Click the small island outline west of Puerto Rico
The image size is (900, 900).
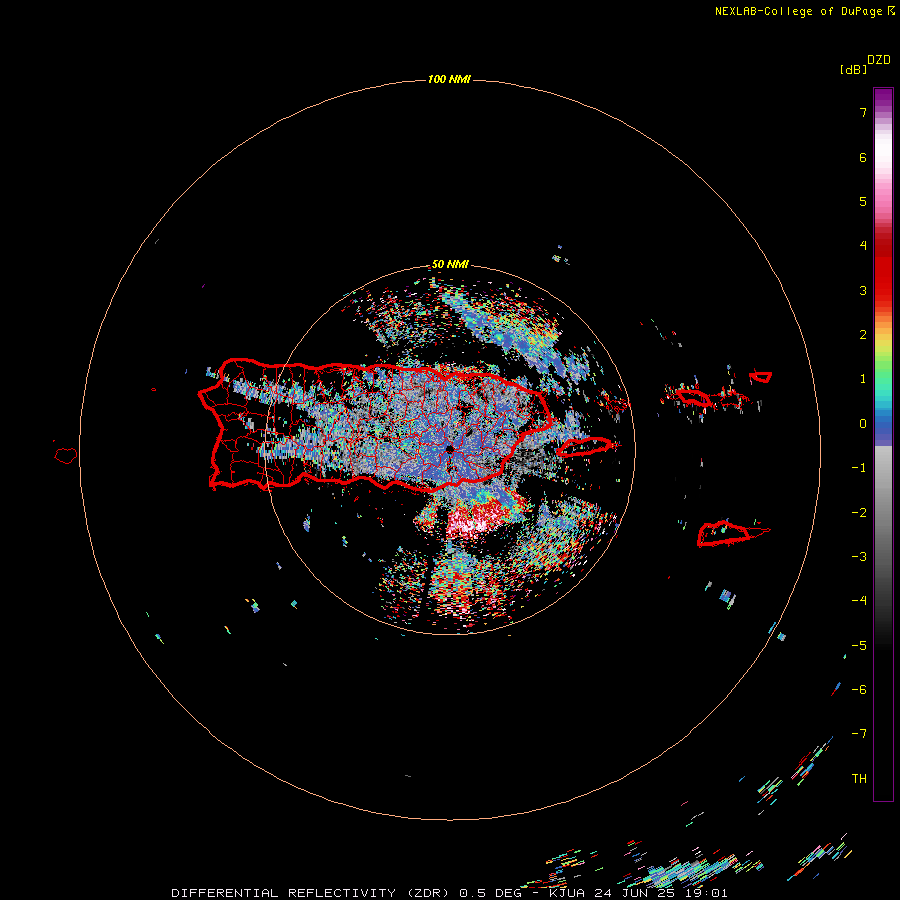(66, 455)
